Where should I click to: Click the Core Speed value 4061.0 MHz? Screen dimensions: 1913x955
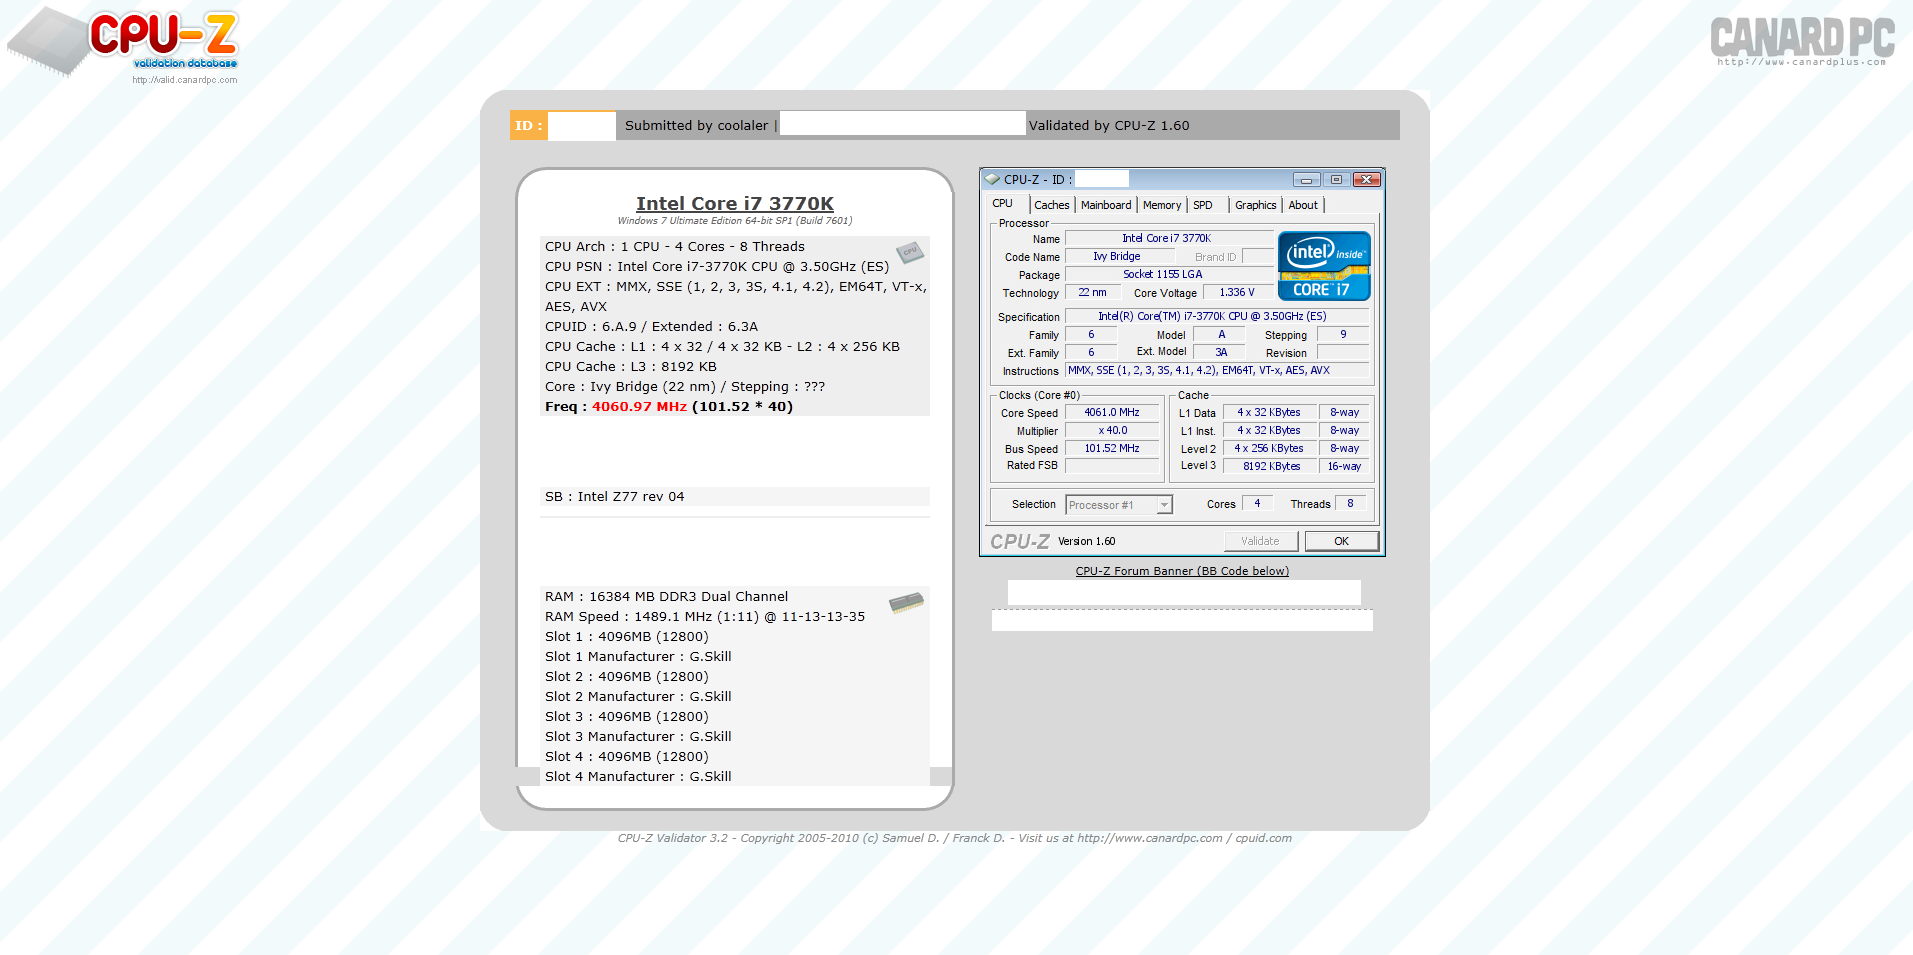pos(1112,412)
